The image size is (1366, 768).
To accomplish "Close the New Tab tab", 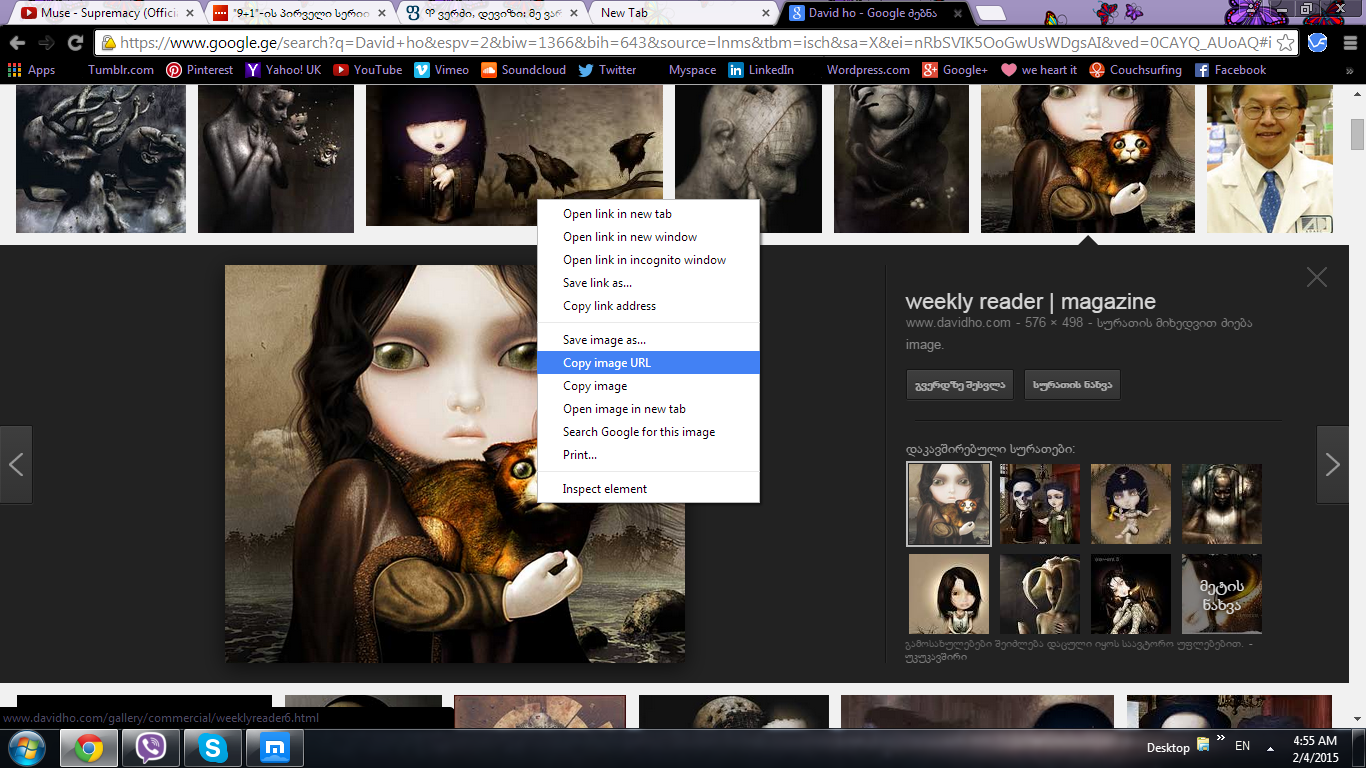I will coord(767,13).
